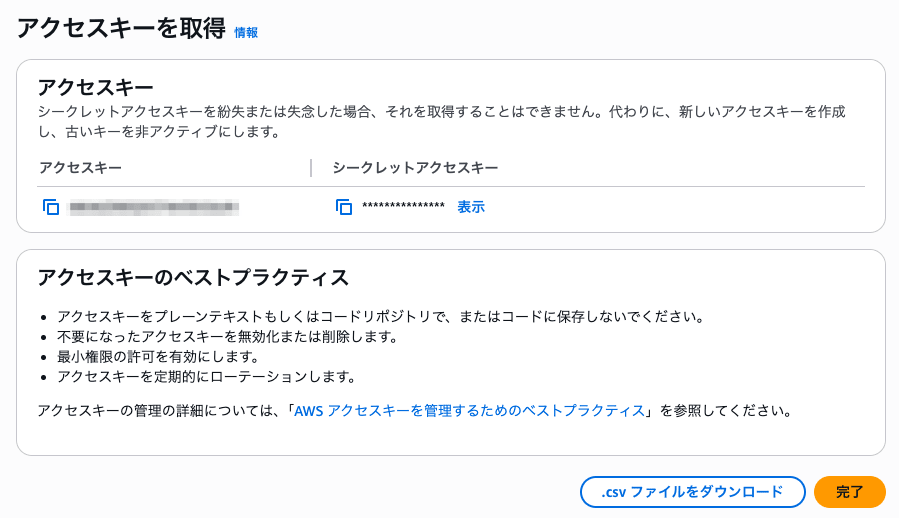Open AWS アクセスキーを管理するためのベストプラクティス link
The width and height of the screenshot is (899, 518).
[469, 411]
